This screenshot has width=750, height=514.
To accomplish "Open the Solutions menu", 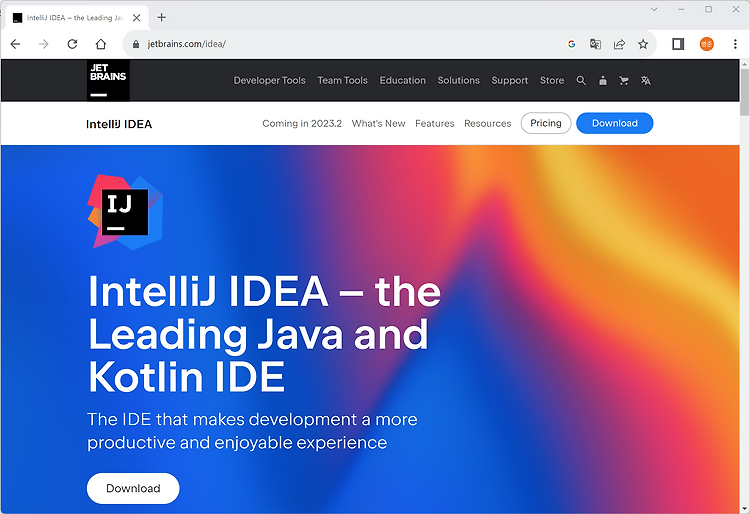I will point(458,80).
